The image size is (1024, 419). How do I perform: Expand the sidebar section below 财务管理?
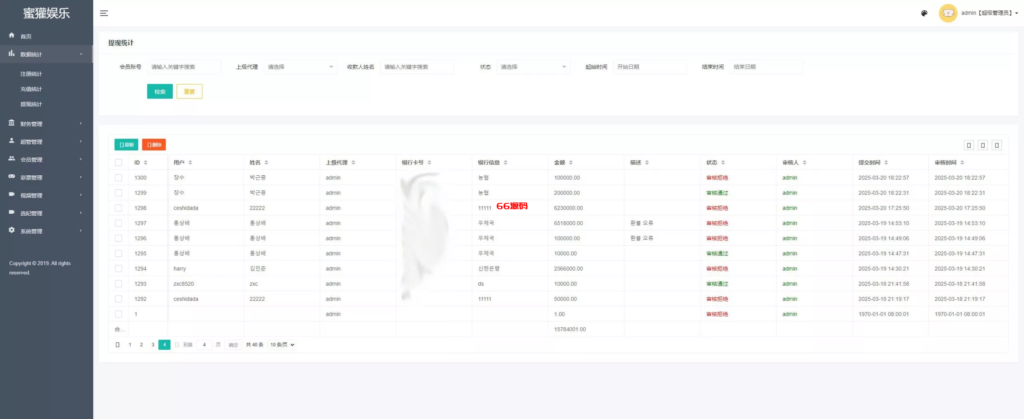tap(46, 141)
